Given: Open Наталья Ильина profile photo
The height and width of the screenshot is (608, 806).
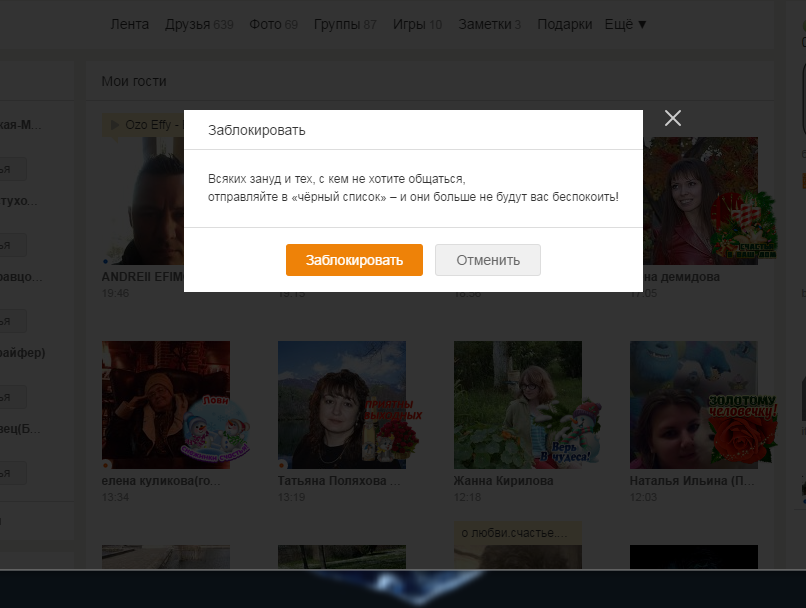Looking at the screenshot, I should 693,404.
